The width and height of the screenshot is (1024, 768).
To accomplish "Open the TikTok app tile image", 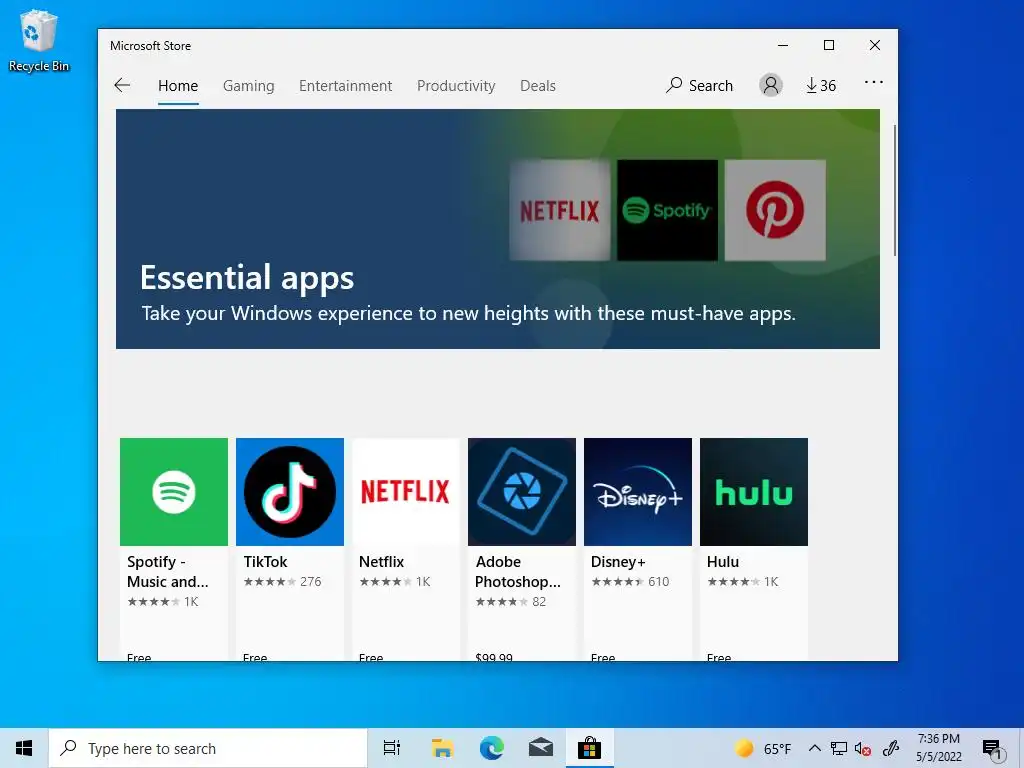I will point(290,492).
